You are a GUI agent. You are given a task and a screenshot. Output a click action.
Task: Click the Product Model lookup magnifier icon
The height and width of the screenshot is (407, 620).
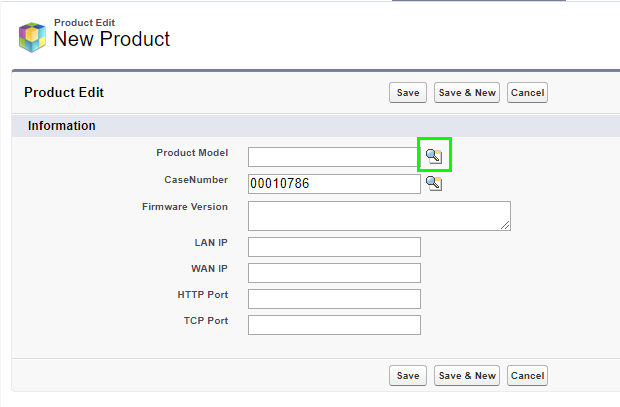coord(434,155)
